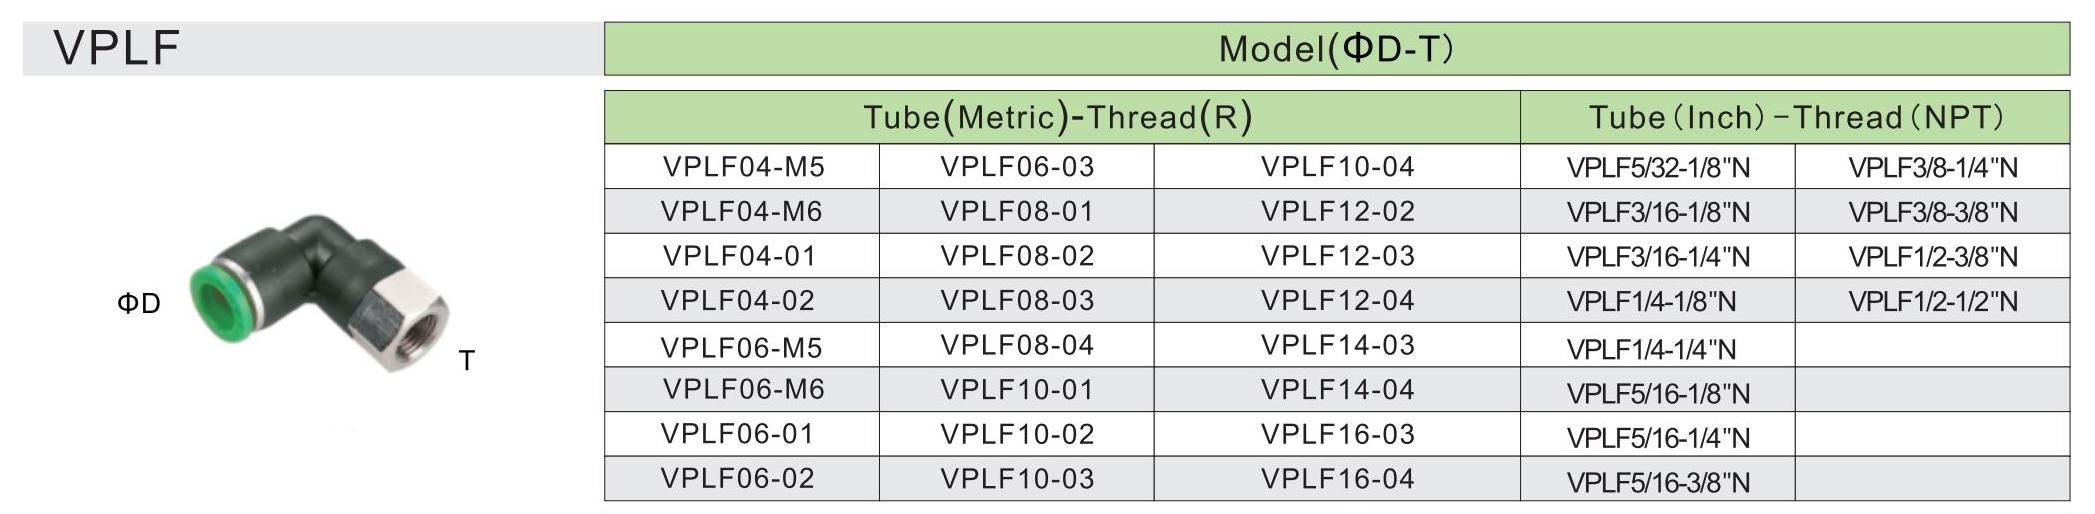Screen dimensions: 2095x514
Task: Click the Tube(Inch)-Thread(NPT) column header
Action: [x=1795, y=118]
